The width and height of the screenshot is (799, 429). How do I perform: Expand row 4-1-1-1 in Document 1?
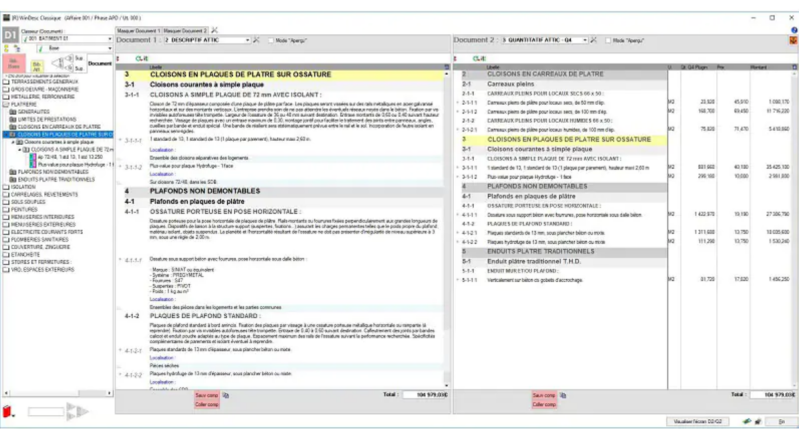pyautogui.click(x=121, y=259)
